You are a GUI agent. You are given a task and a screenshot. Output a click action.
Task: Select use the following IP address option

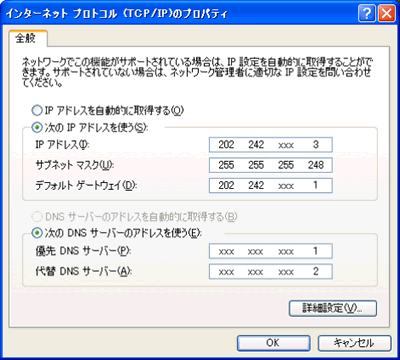pyautogui.click(x=36, y=127)
